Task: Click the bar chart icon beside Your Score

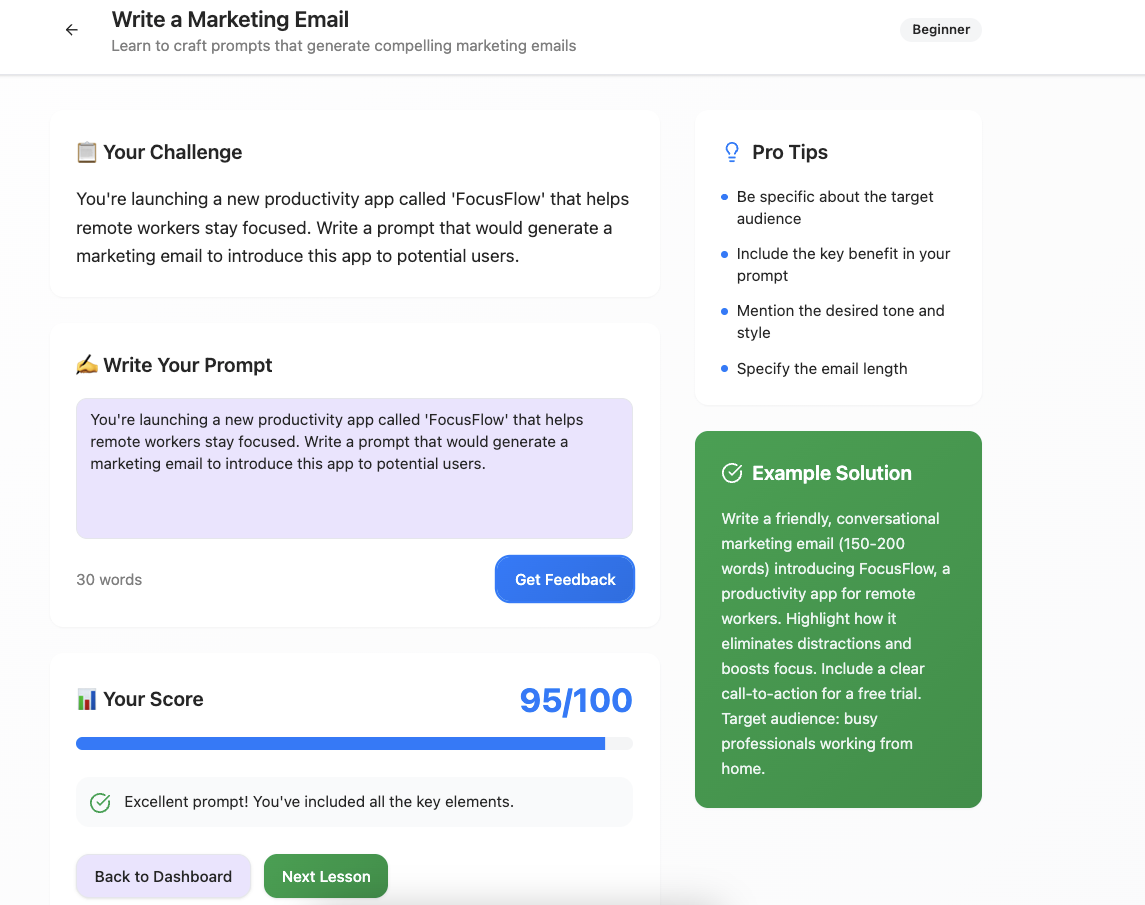Action: click(x=86, y=699)
